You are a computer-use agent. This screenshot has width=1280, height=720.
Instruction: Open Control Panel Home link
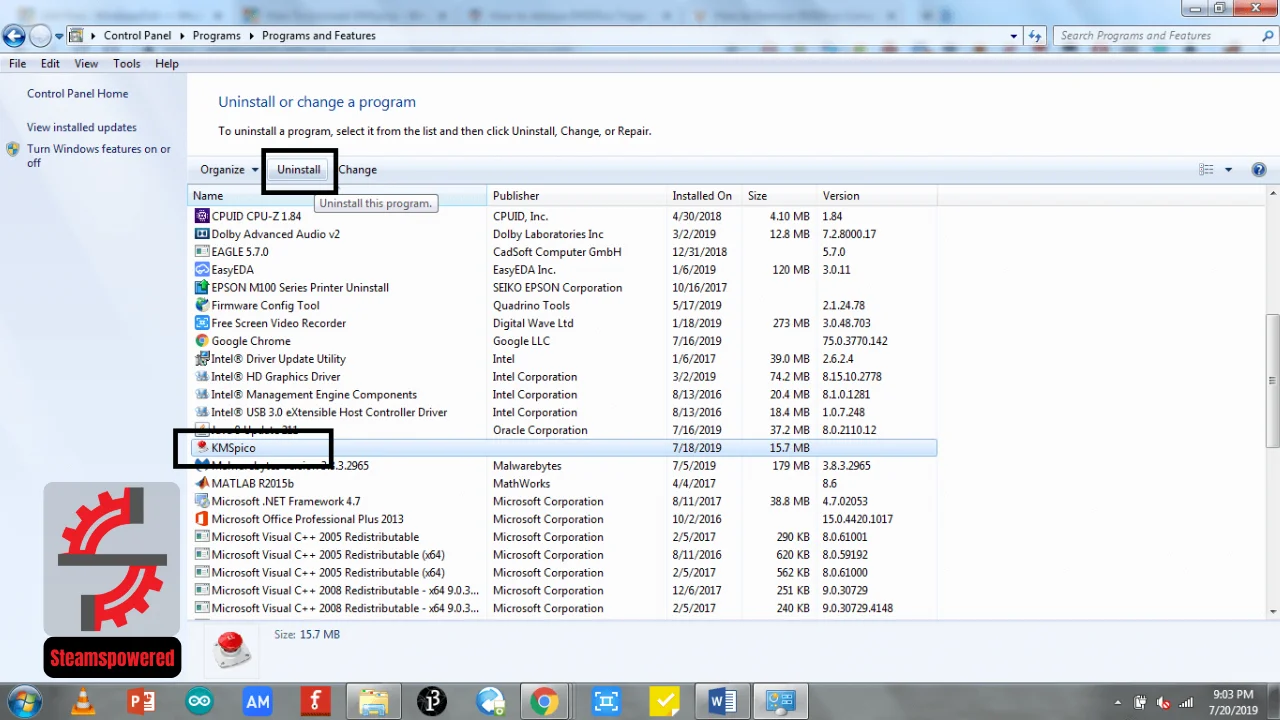(78, 94)
